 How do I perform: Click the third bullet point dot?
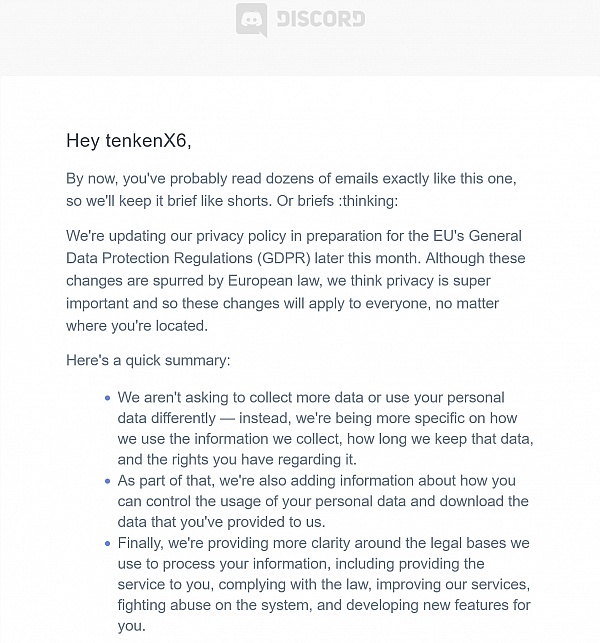(108, 543)
